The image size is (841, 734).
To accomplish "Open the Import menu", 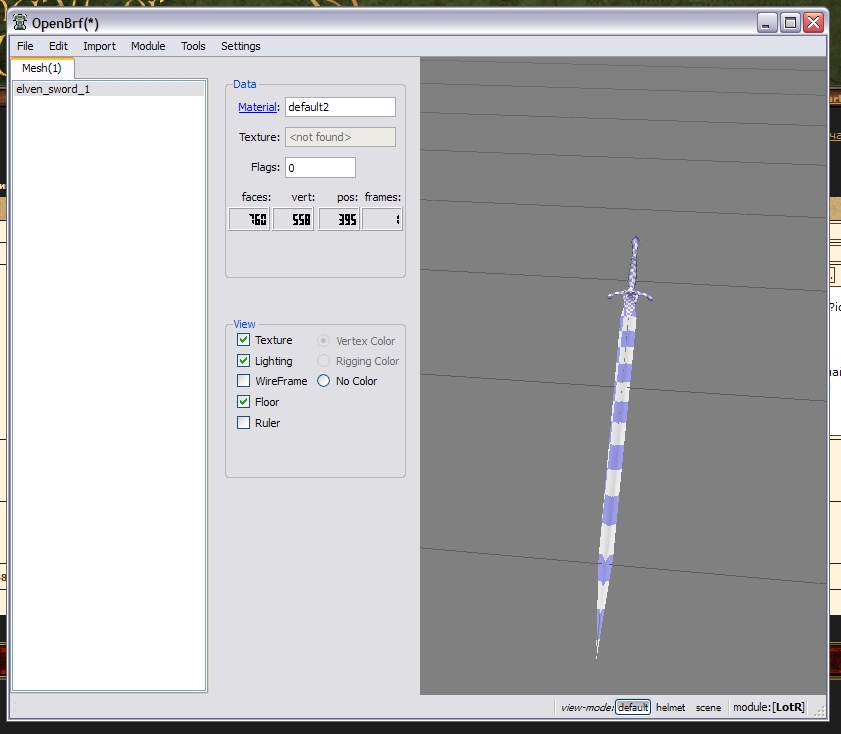I will pyautogui.click(x=99, y=46).
